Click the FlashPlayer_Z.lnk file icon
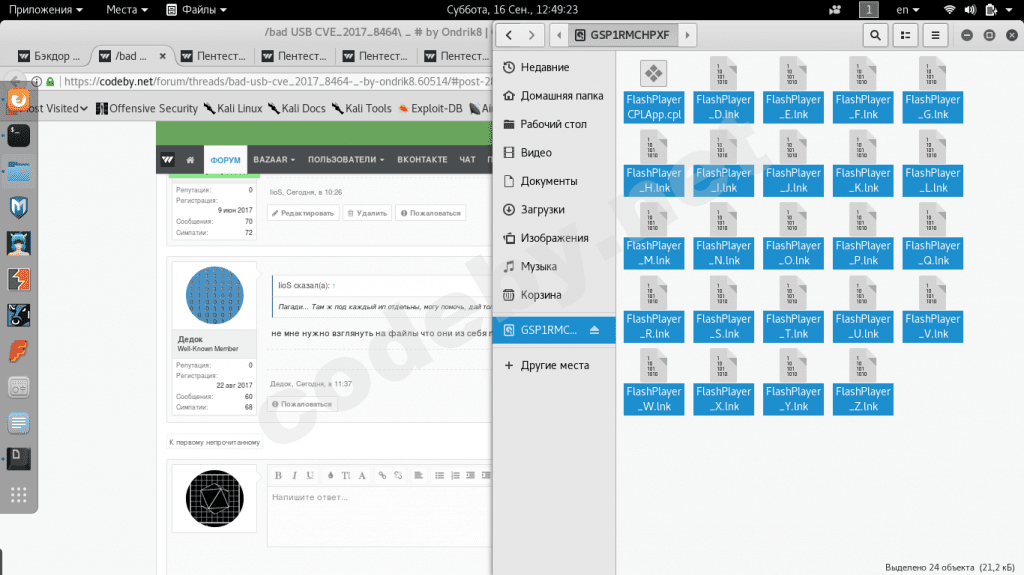The height and width of the screenshot is (575, 1024). 863,382
